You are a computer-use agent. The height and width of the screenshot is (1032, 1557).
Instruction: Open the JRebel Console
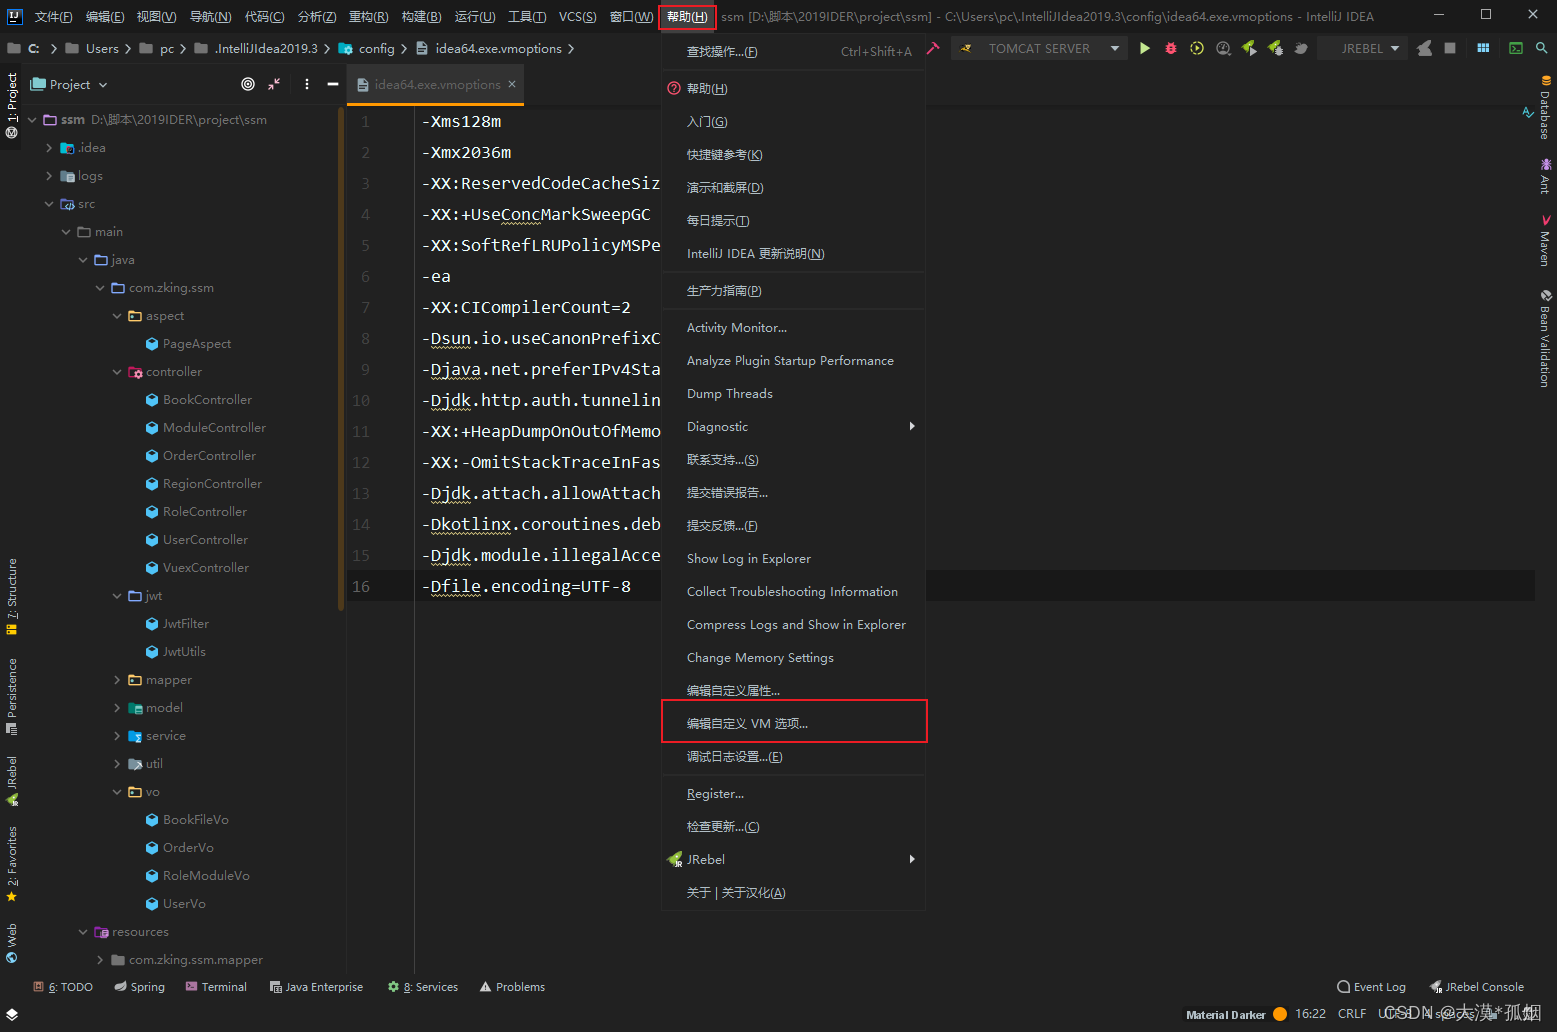click(x=1476, y=987)
